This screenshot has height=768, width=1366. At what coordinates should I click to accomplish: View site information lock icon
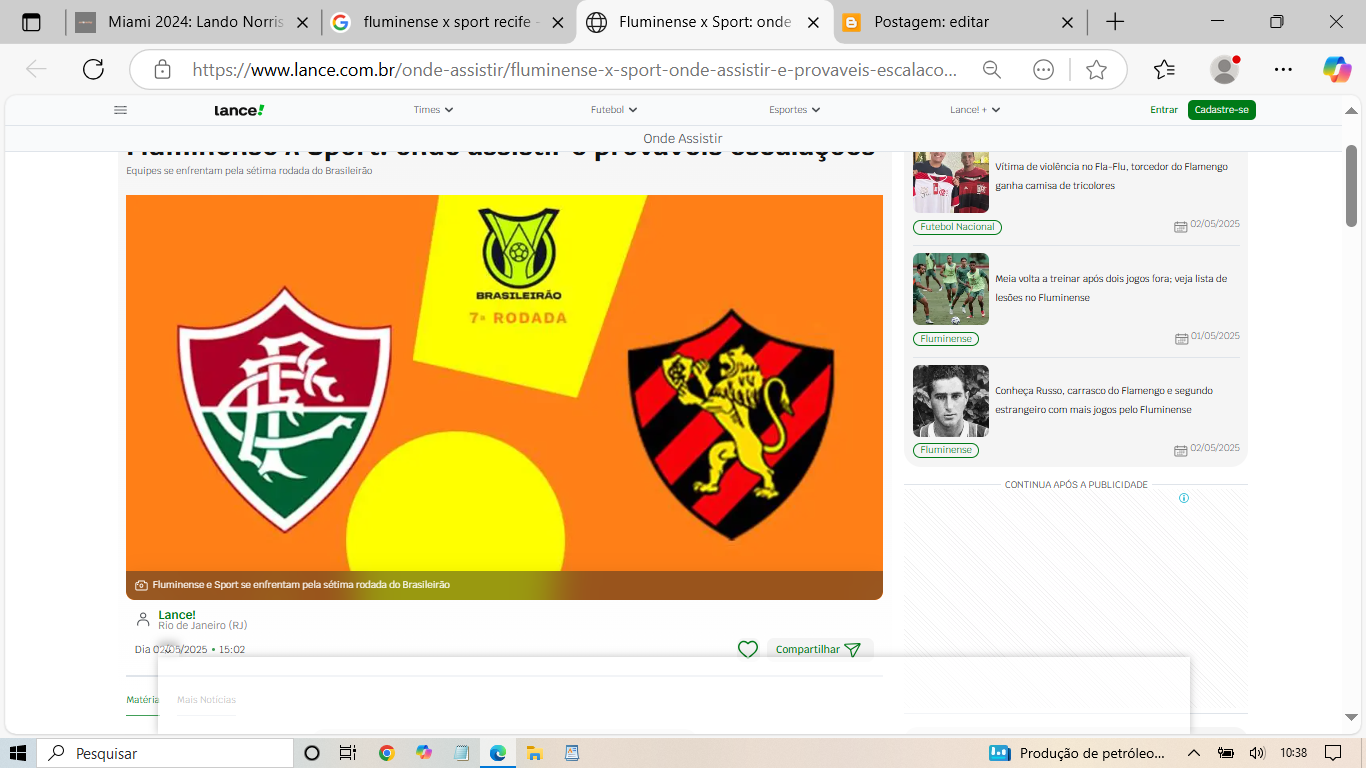[162, 70]
